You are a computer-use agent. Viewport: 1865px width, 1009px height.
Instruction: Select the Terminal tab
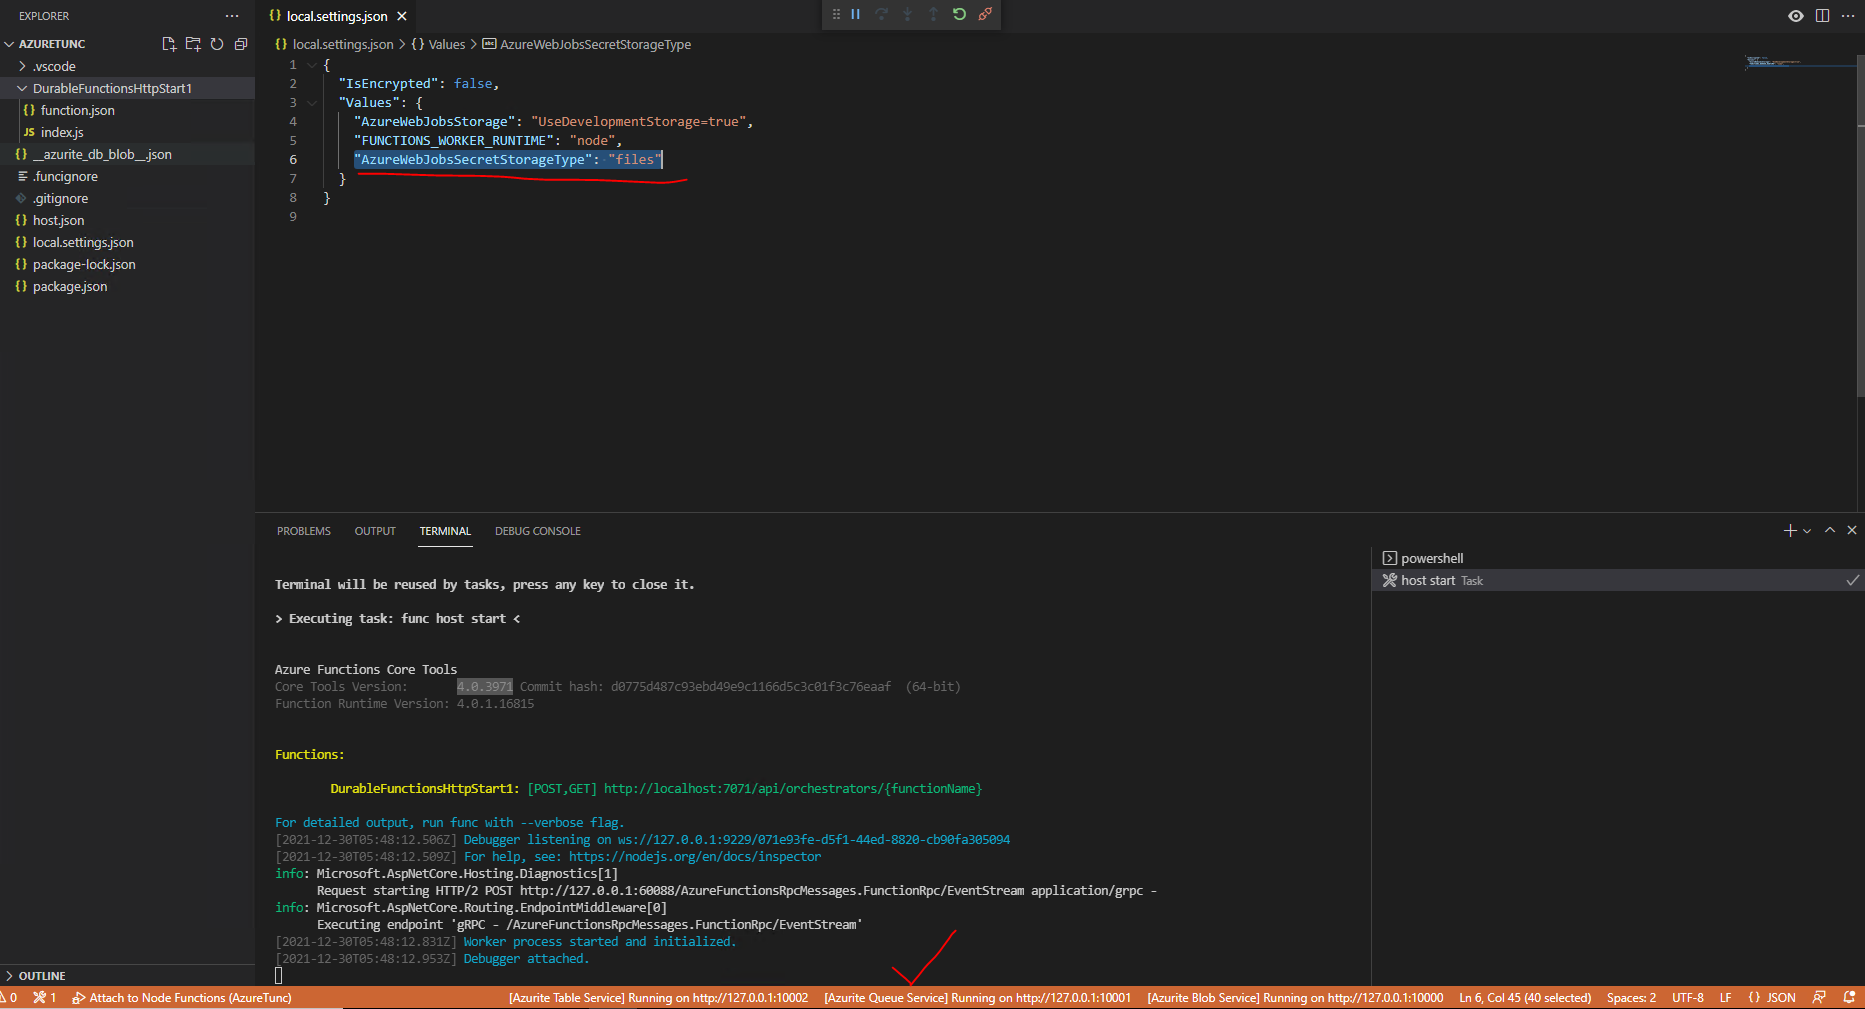(445, 531)
